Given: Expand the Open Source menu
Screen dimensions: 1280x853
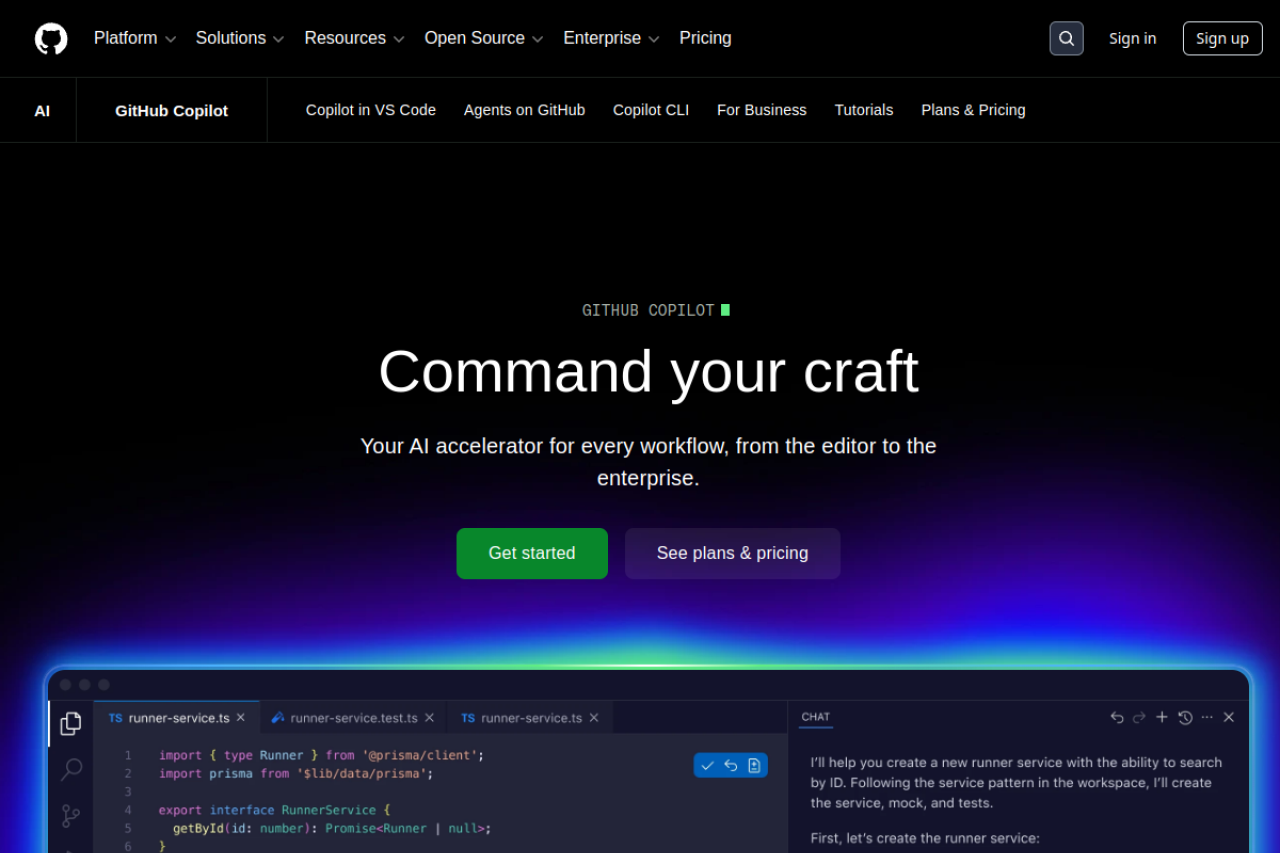Looking at the screenshot, I should click(x=484, y=38).
